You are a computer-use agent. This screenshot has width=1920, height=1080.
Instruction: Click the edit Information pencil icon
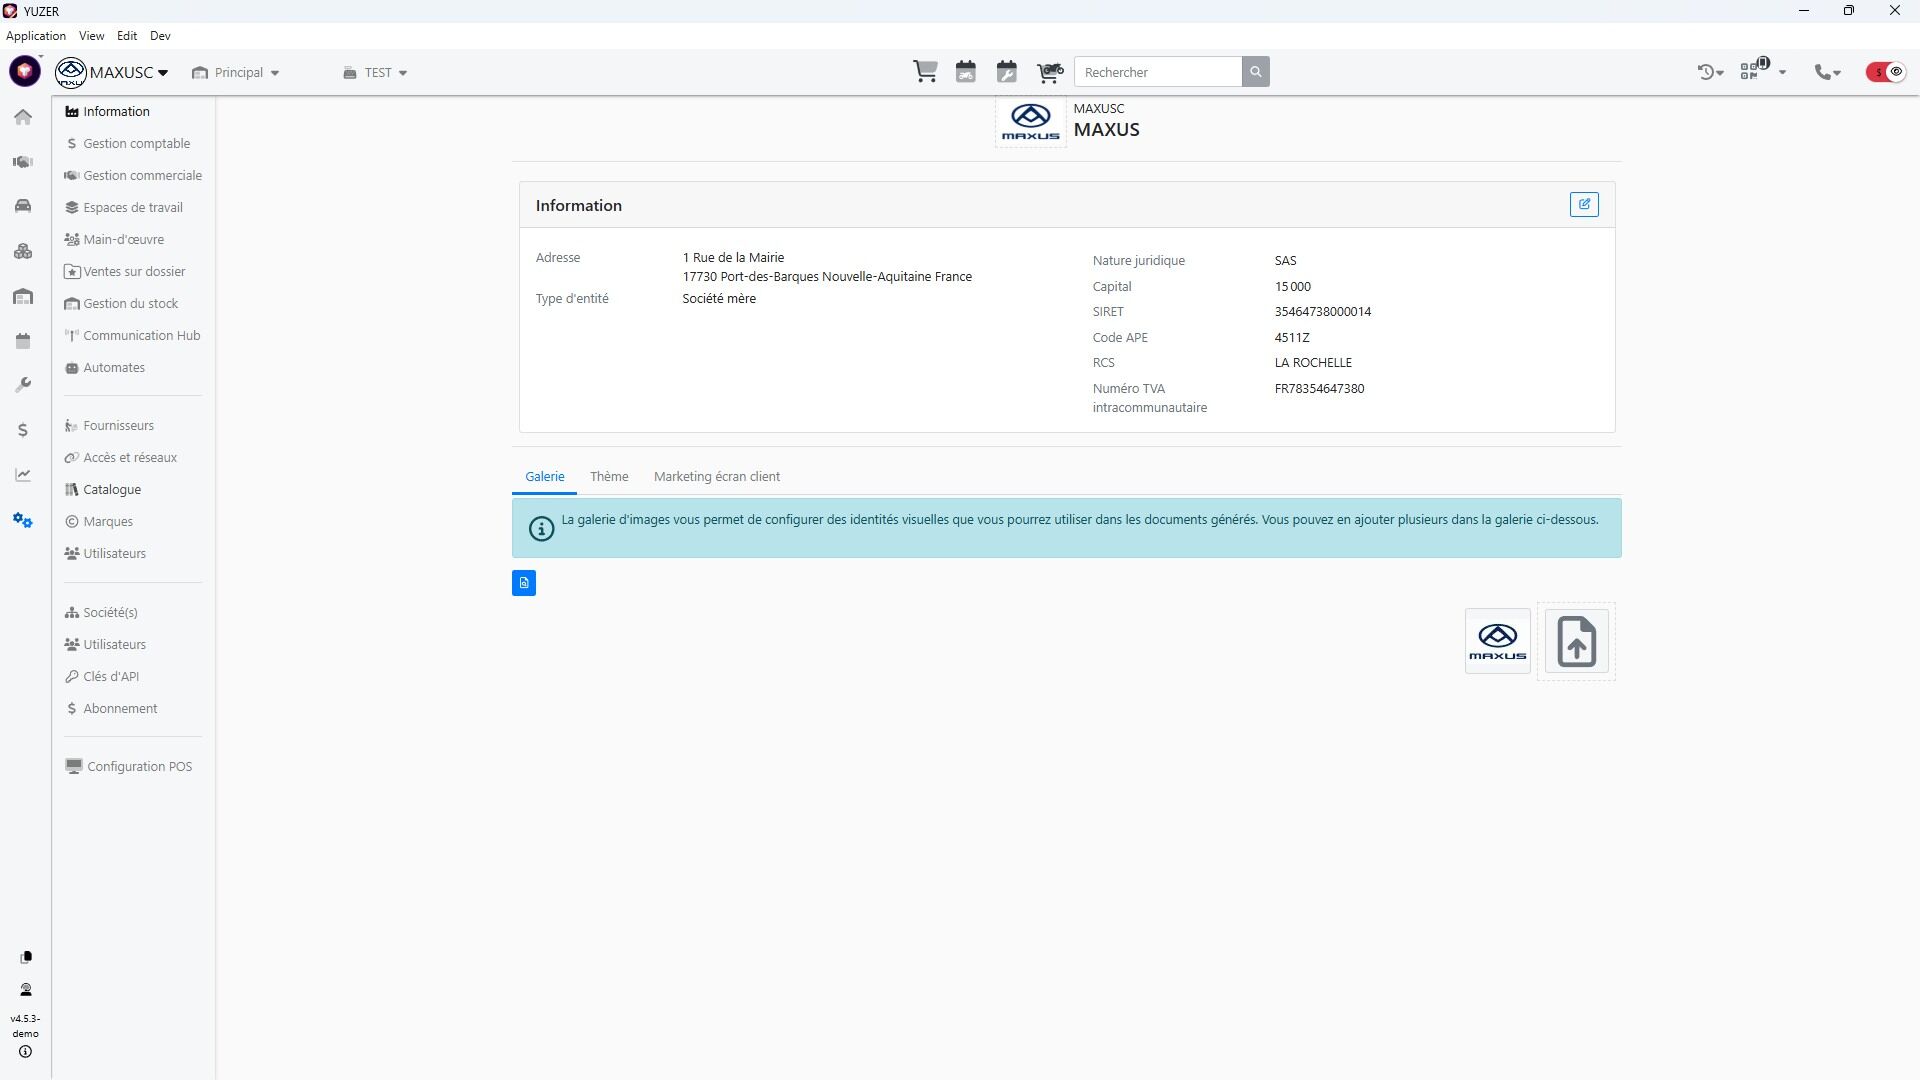click(x=1583, y=205)
